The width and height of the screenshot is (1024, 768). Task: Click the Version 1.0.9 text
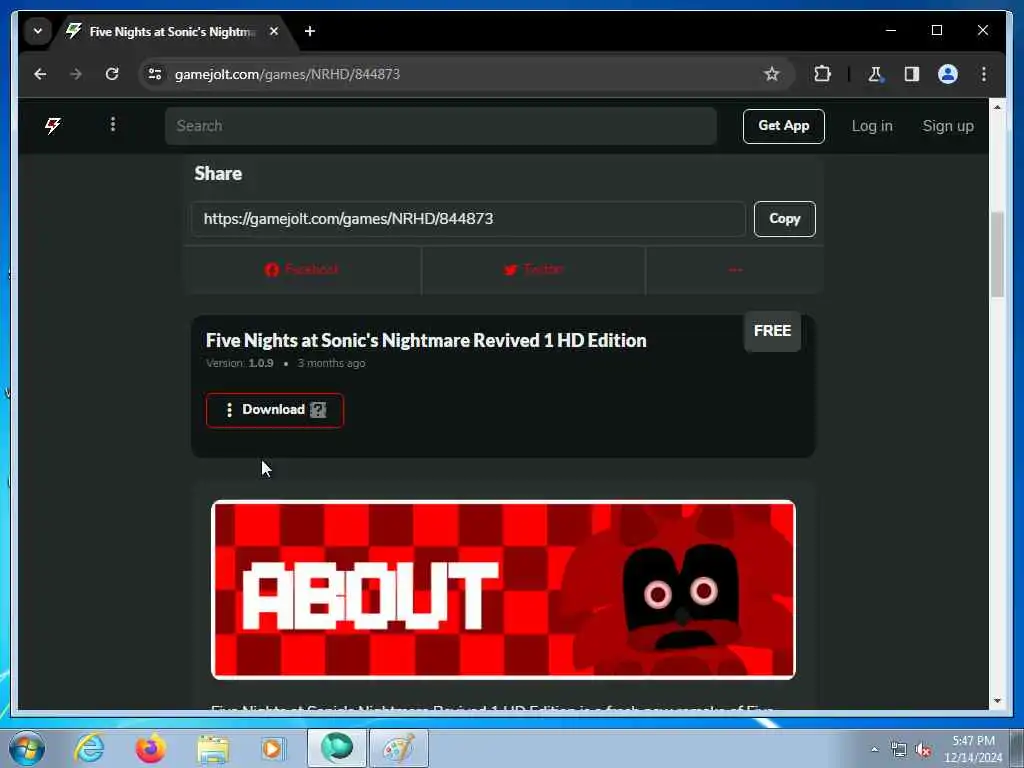[x=240, y=363]
